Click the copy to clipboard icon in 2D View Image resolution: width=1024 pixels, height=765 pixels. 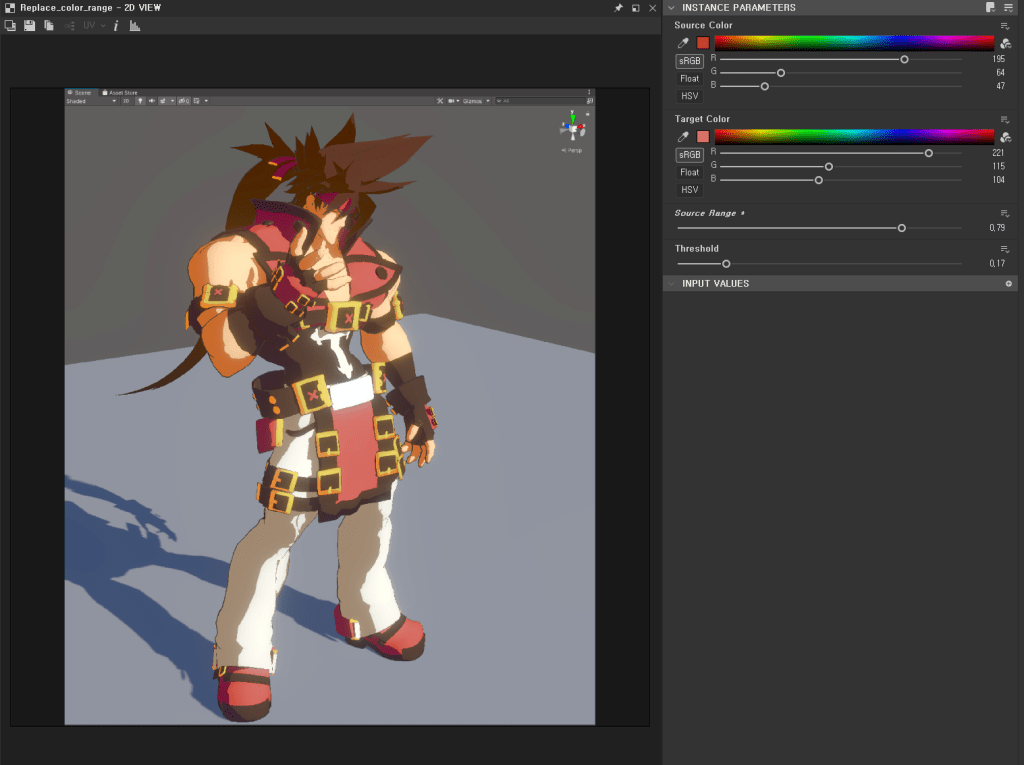click(x=48, y=25)
